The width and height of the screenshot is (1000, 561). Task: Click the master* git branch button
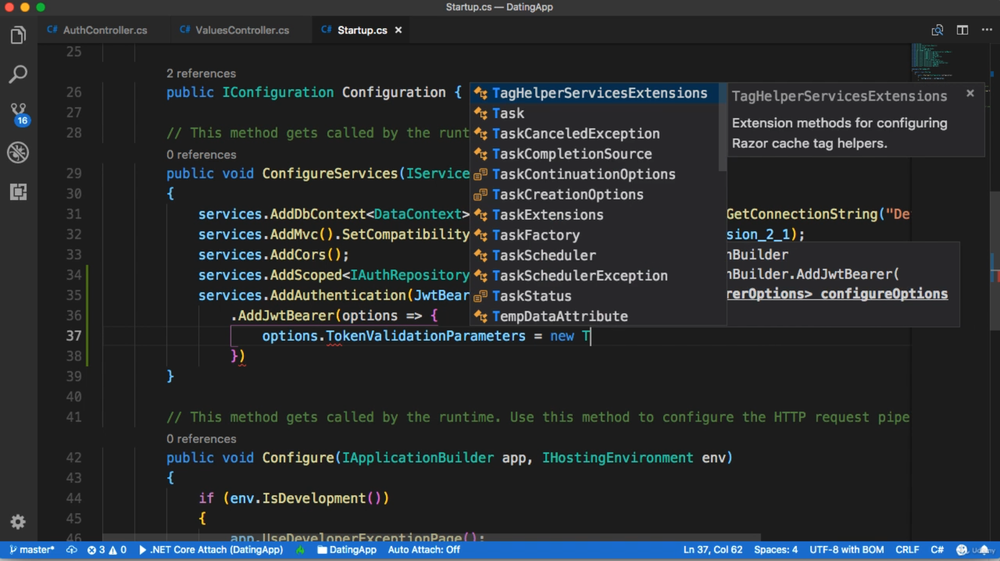click(x=32, y=550)
